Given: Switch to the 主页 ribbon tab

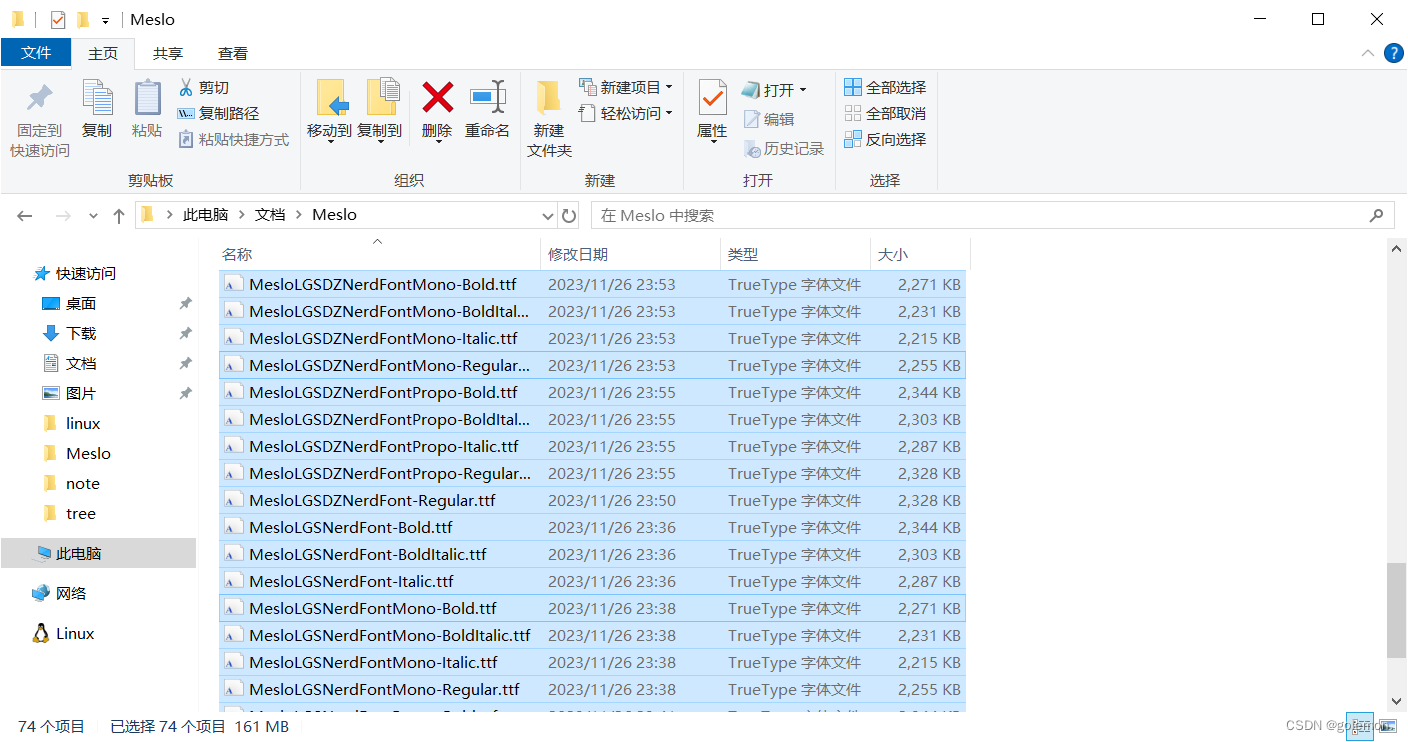Looking at the screenshot, I should click(x=103, y=53).
